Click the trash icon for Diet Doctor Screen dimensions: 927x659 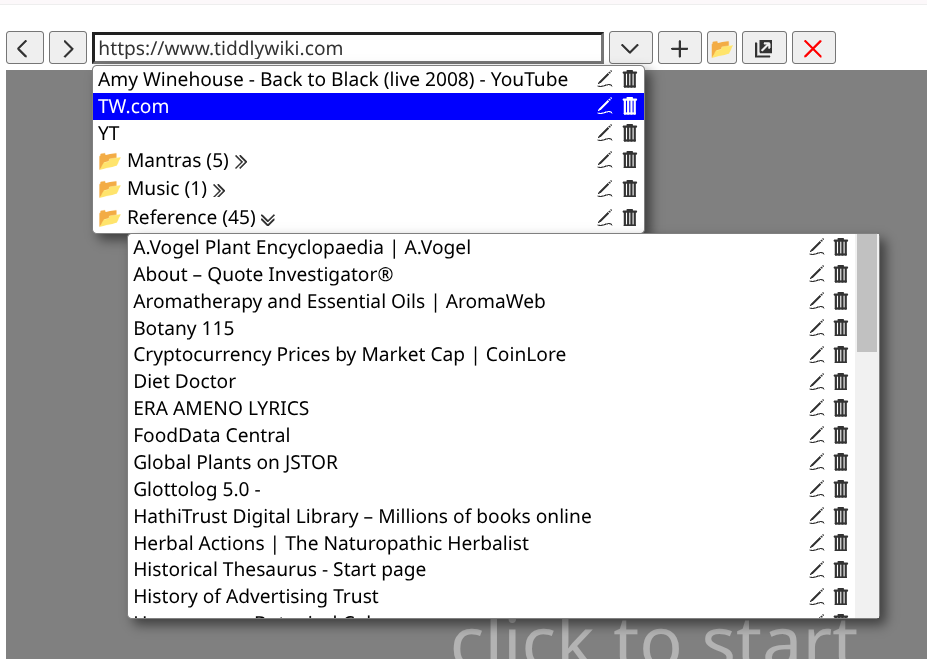841,381
